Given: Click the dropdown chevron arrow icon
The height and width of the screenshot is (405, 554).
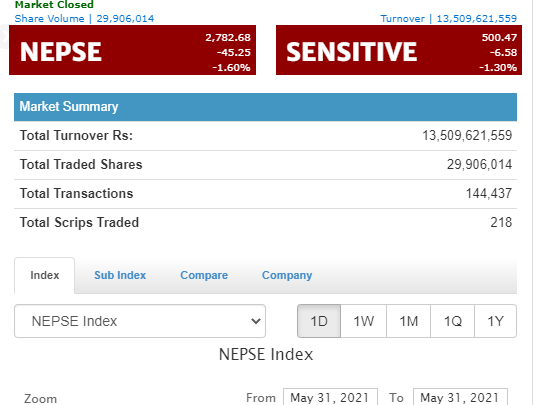Looking at the screenshot, I should [x=256, y=321].
